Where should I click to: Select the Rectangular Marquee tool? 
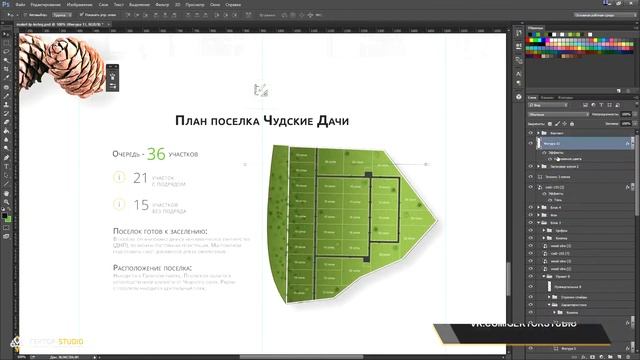click(6, 43)
